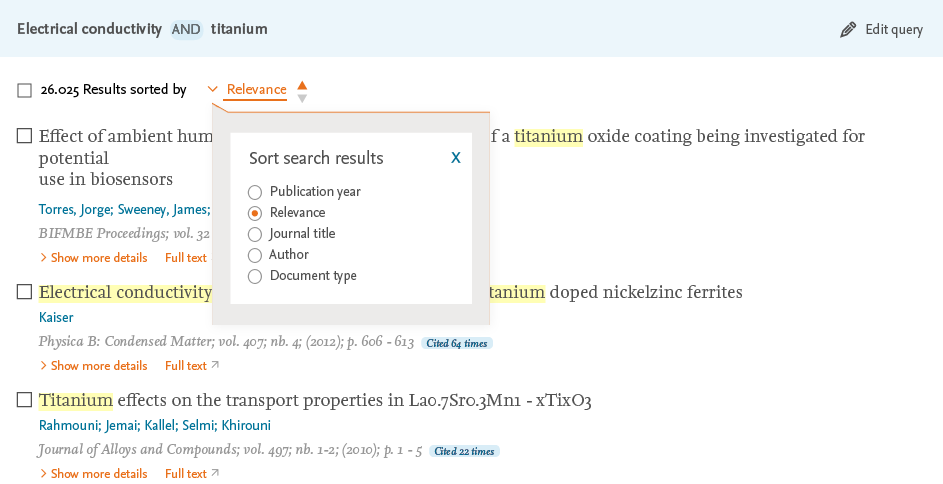Image resolution: width=943 pixels, height=484 pixels.
Task: Click the Cited 22 times badge
Action: click(x=464, y=451)
